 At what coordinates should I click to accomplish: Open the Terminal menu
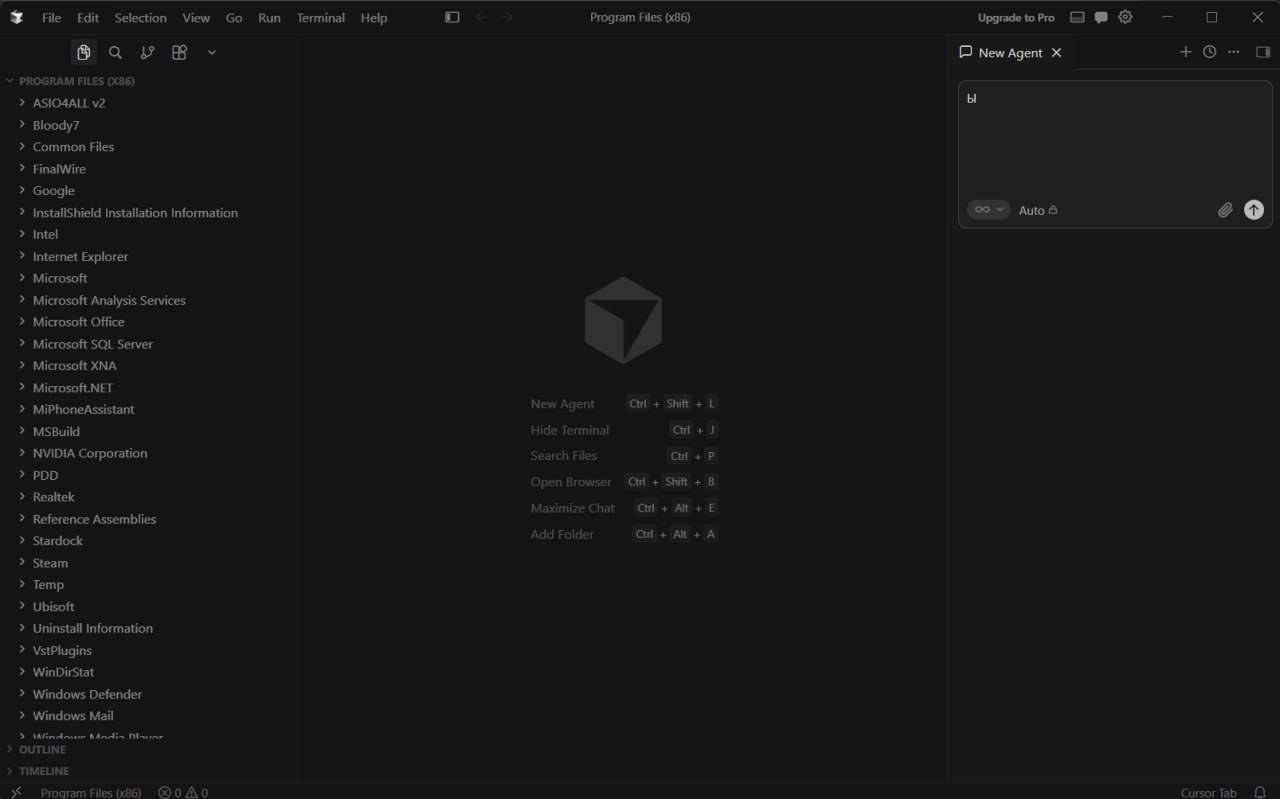coord(320,17)
